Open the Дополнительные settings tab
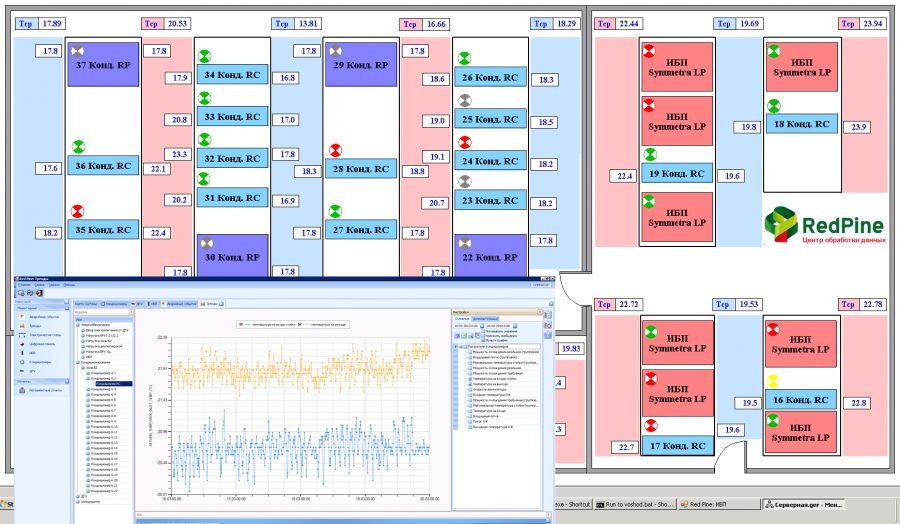 pyautogui.click(x=485, y=319)
